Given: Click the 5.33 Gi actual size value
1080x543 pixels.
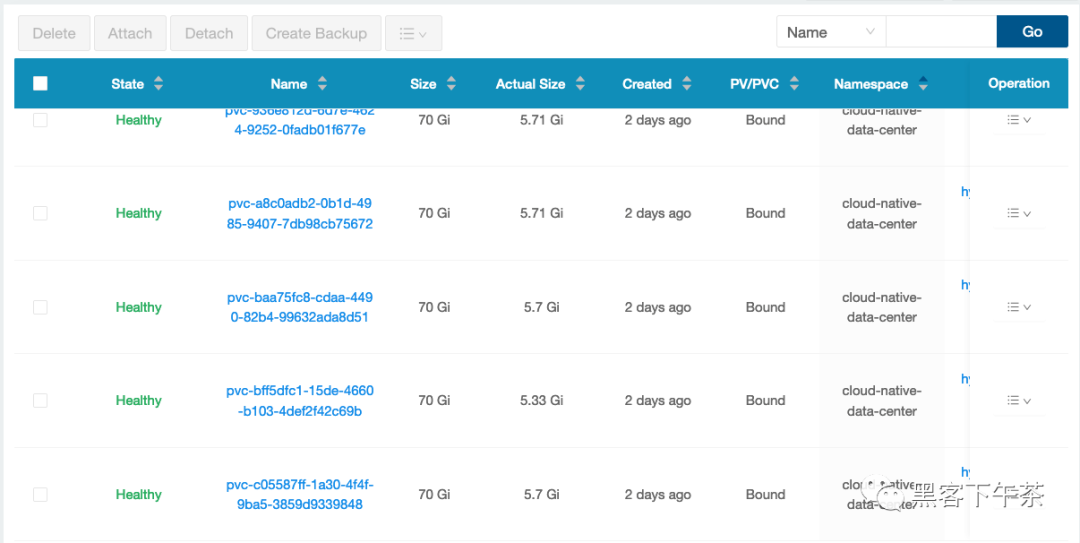Looking at the screenshot, I should point(541,400).
